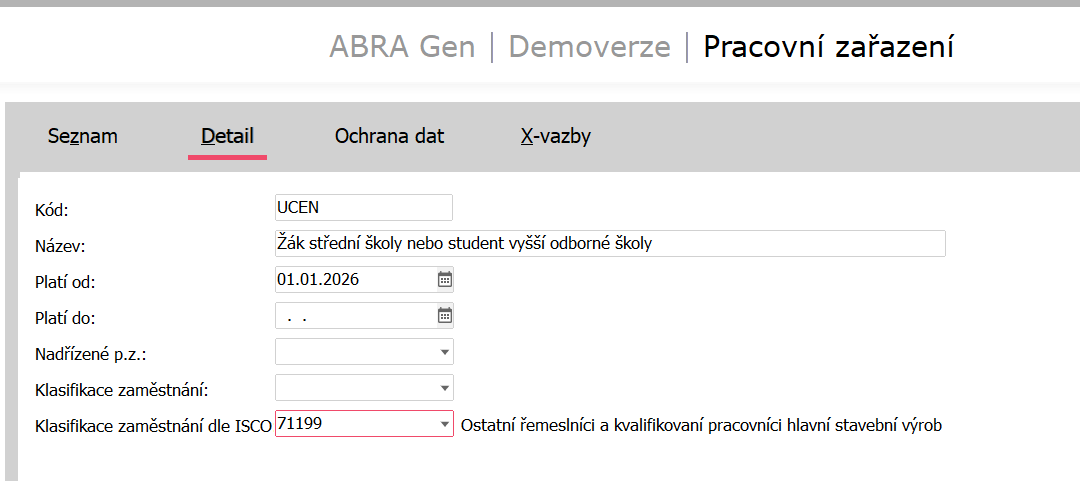Image resolution: width=1080 pixels, height=481 pixels.
Task: Expand the Nadřízené p.z. dropdown arrow
Action: [x=444, y=352]
